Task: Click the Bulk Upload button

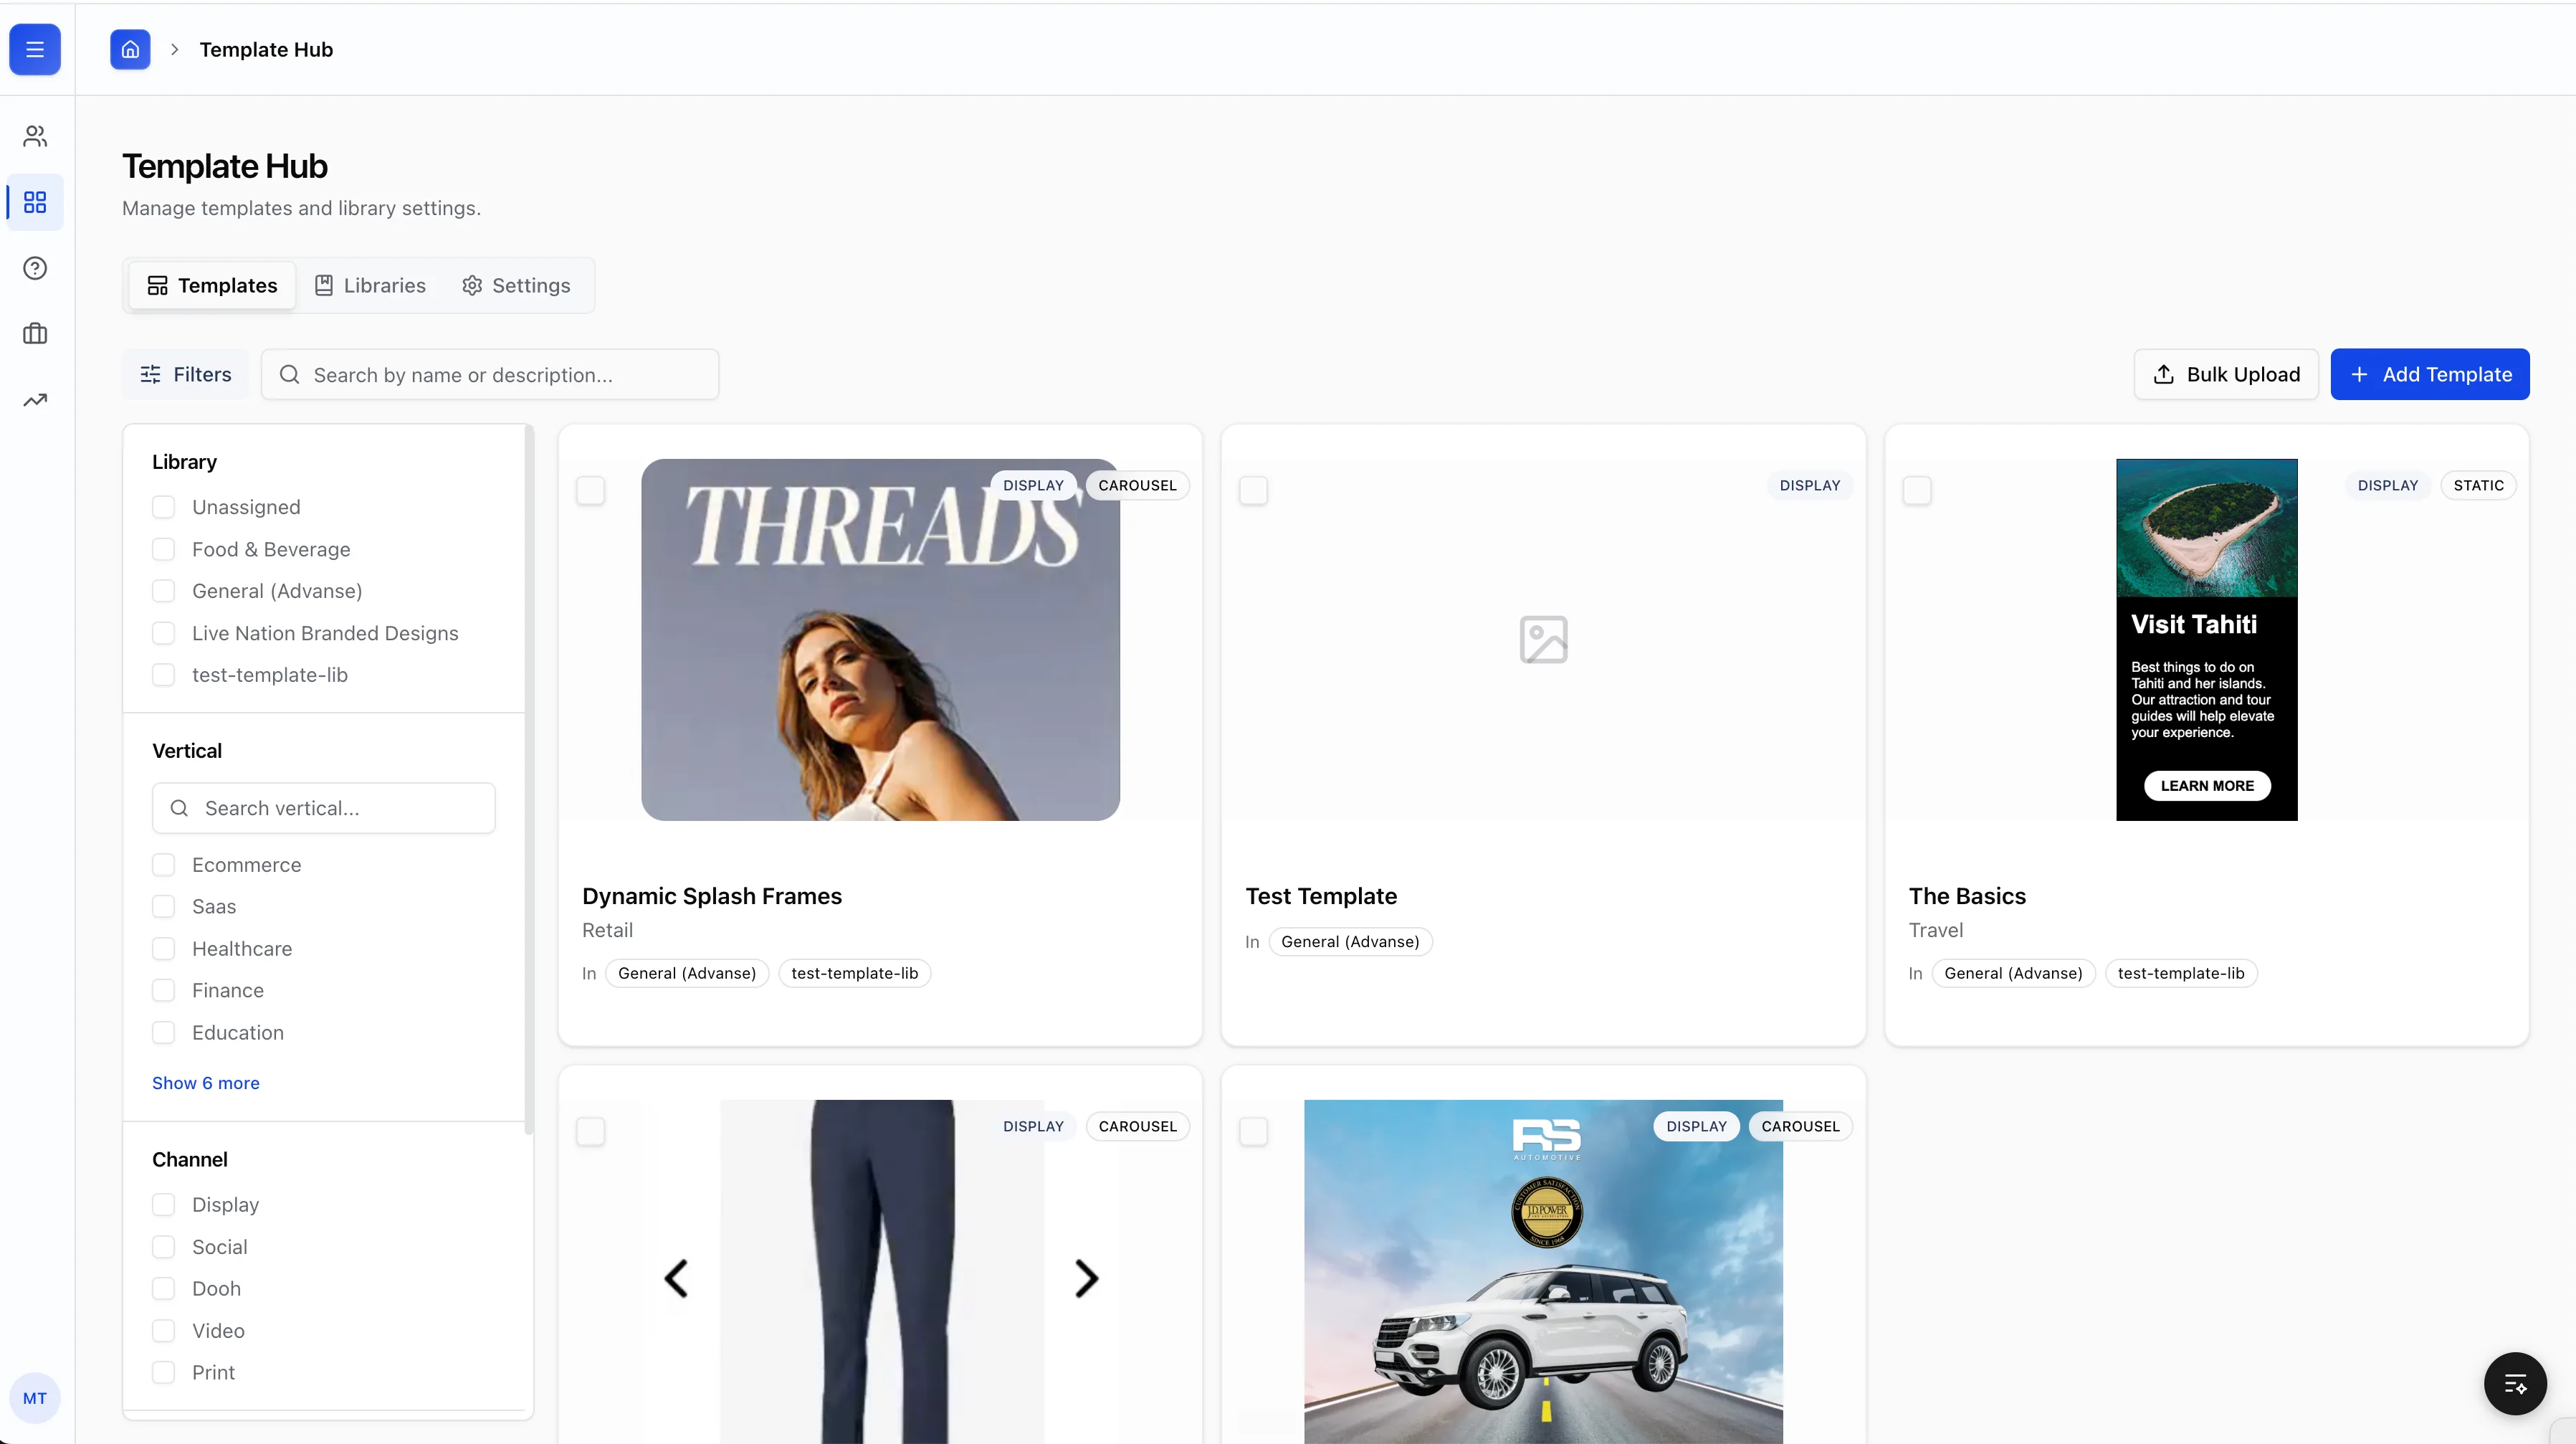Action: point(2226,374)
